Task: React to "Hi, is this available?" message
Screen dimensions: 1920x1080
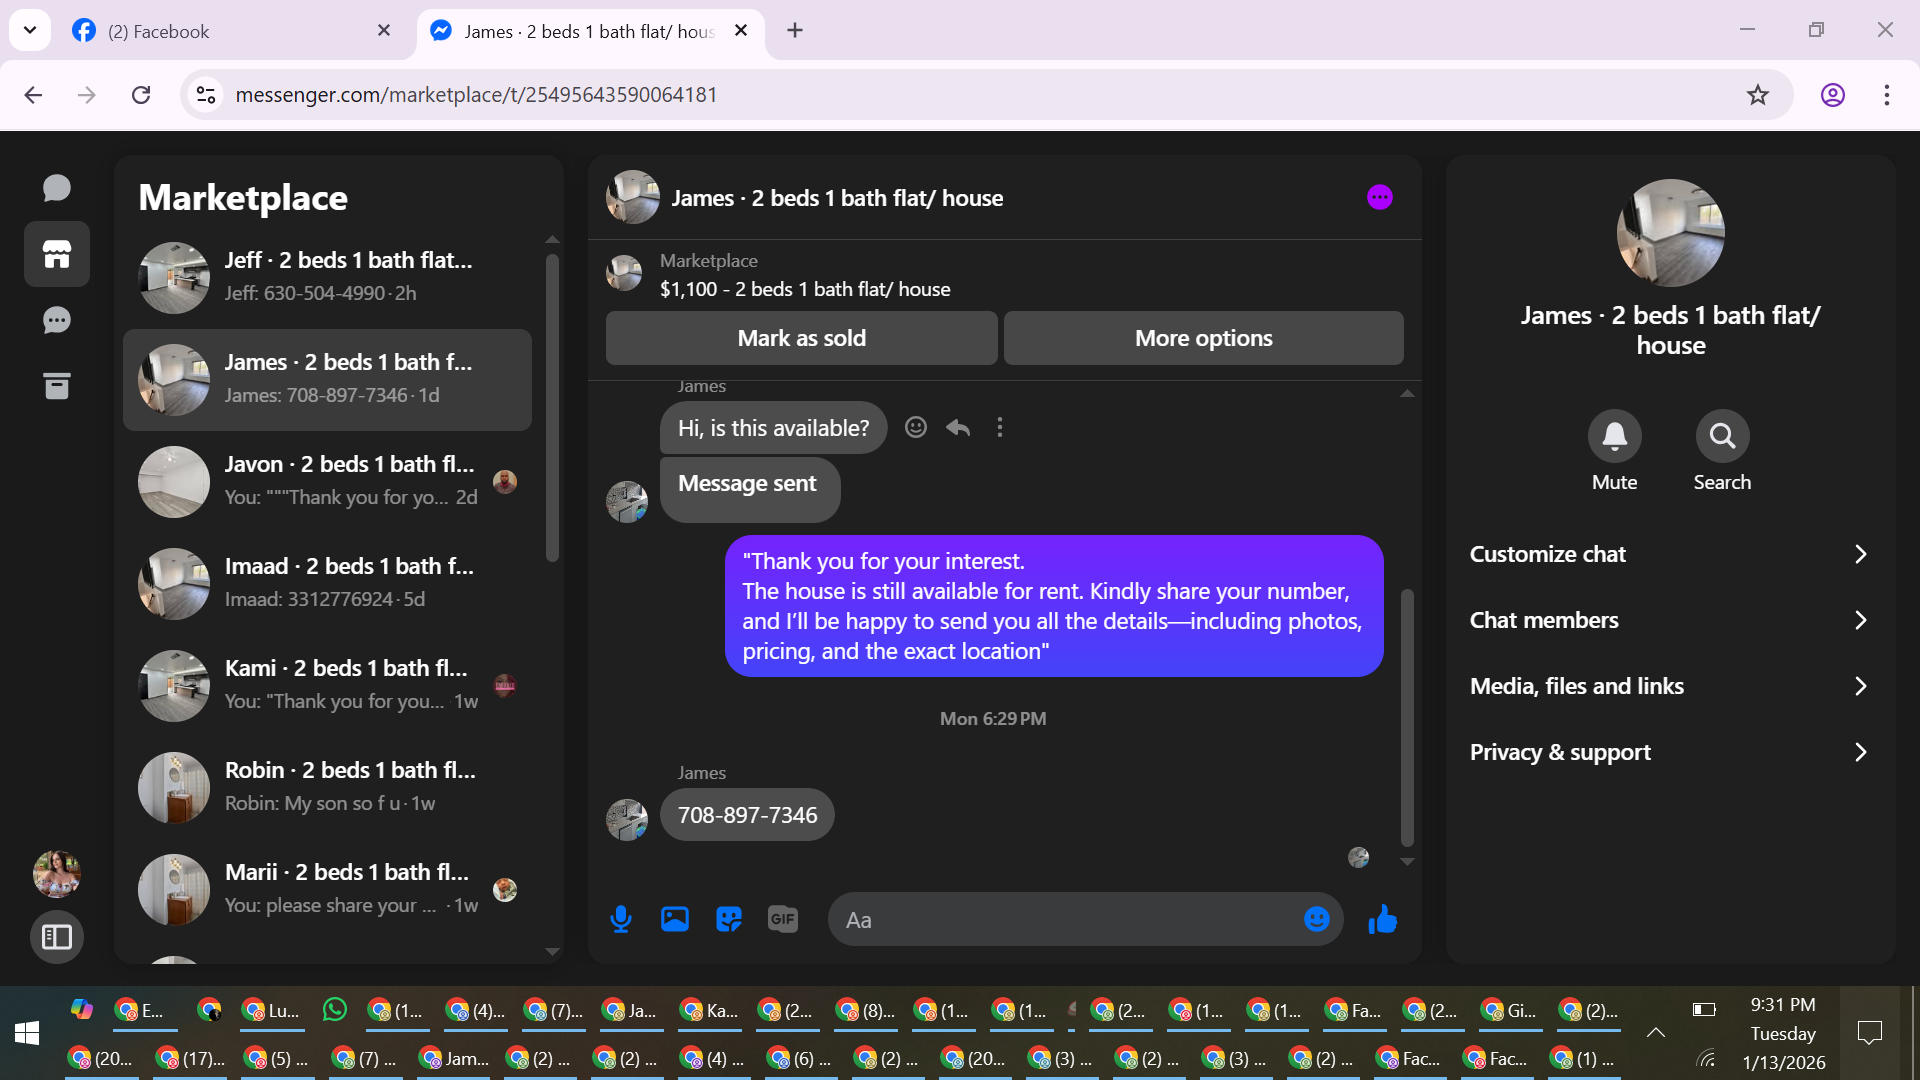Action: [x=915, y=428]
